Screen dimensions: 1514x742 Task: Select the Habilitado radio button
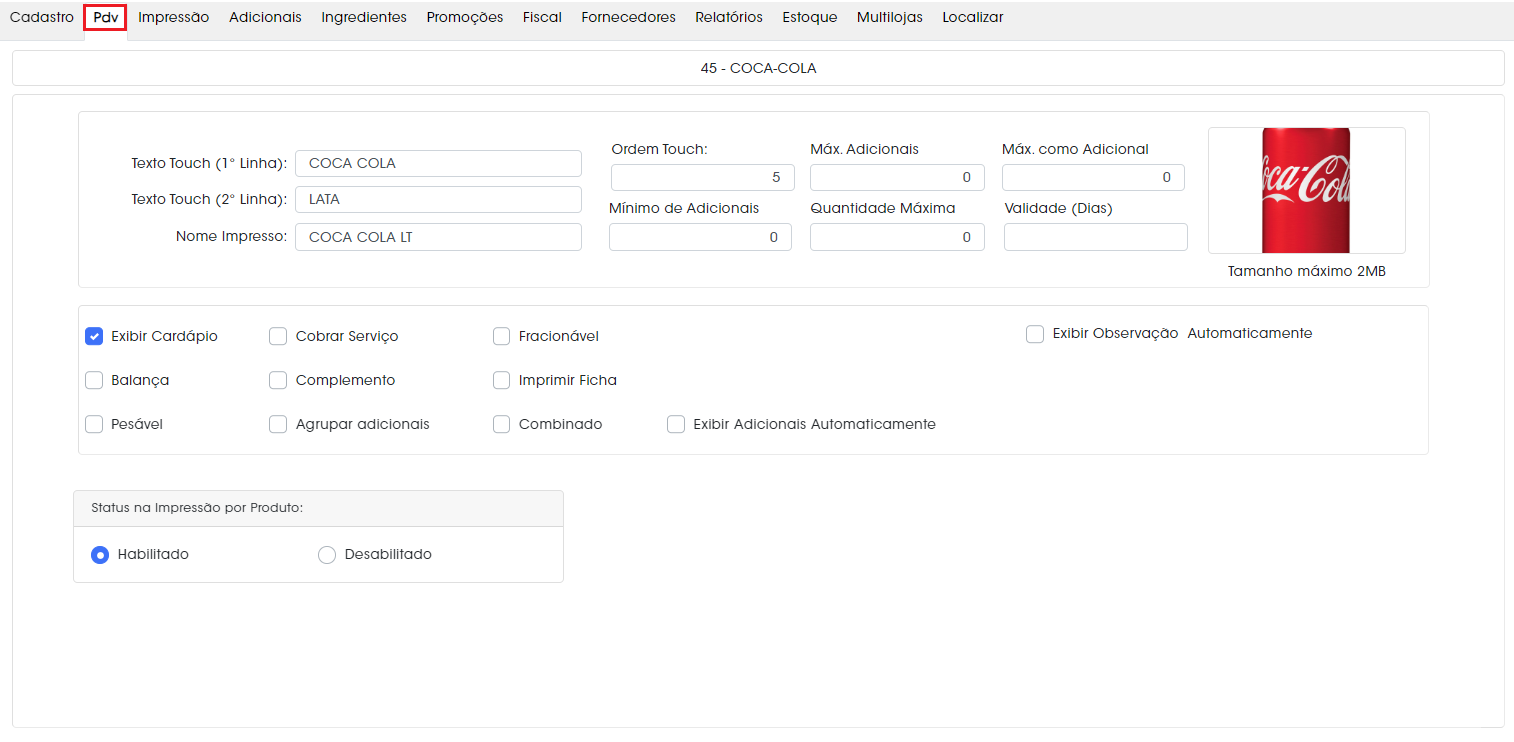pos(100,554)
